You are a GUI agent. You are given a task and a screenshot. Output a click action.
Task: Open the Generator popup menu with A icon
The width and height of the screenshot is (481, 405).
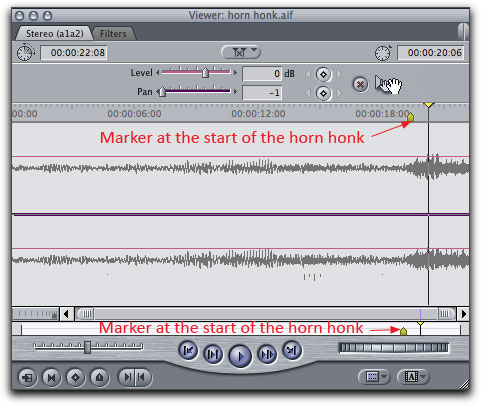(x=413, y=377)
